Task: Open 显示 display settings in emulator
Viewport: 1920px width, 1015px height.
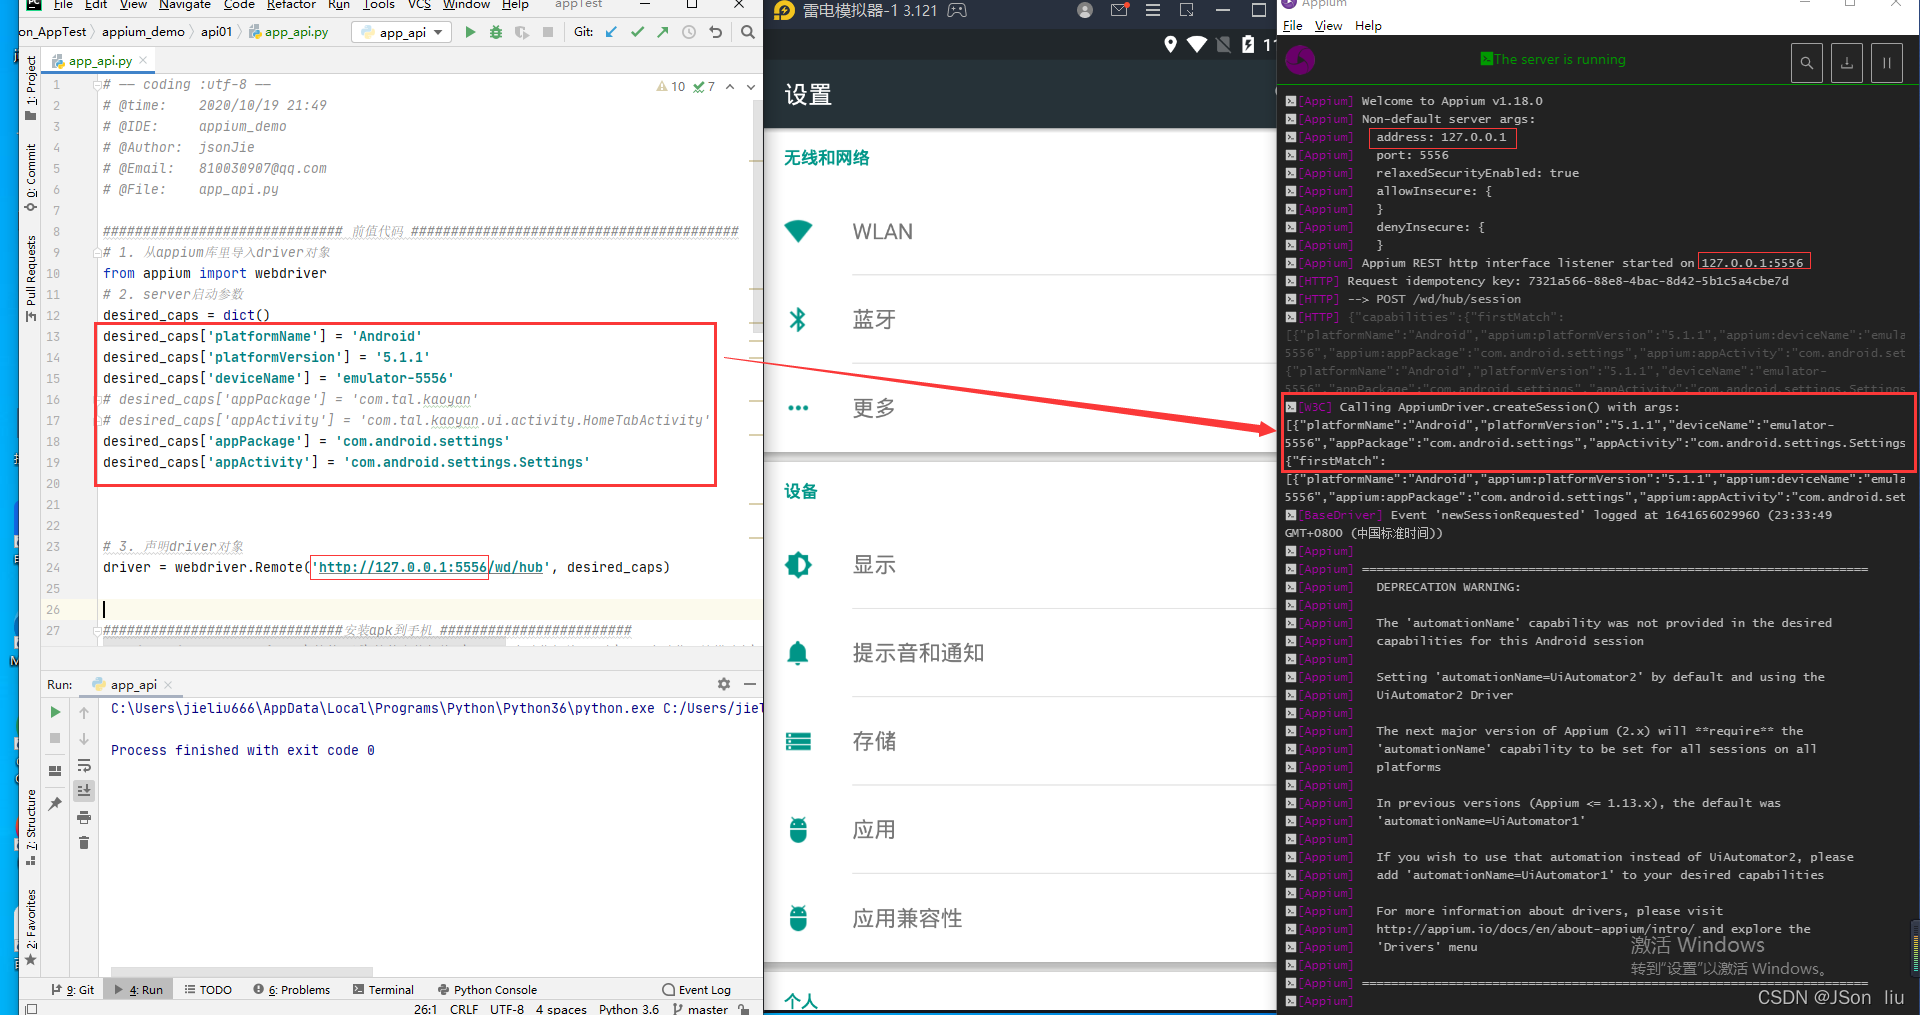Action: point(1020,565)
